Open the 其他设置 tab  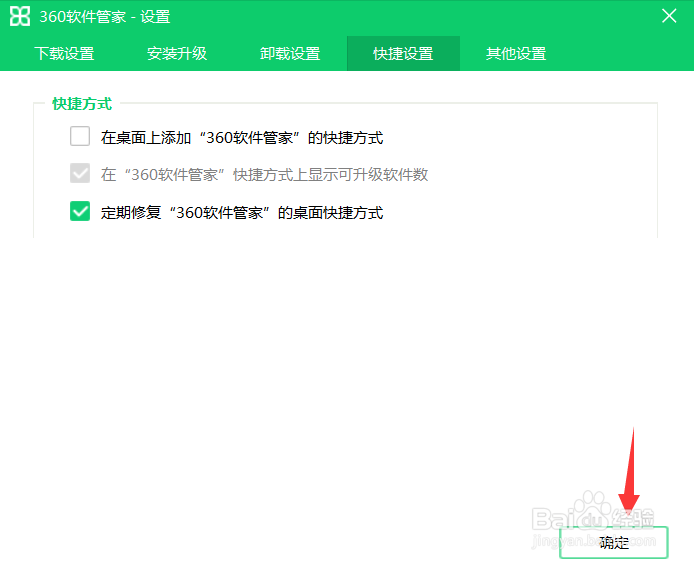coord(516,54)
